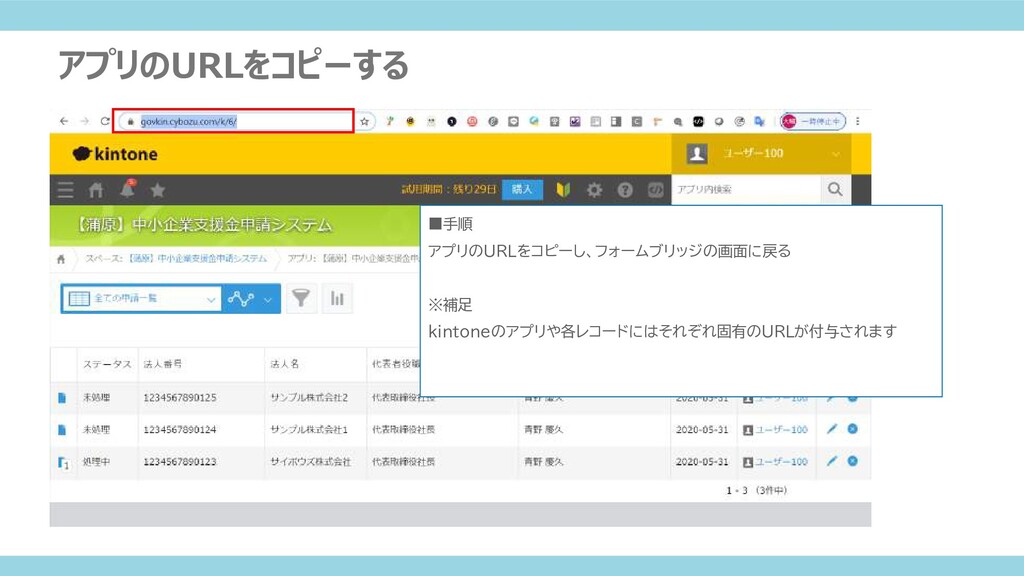Open the 全ての申請一覧 view dropdown
The image size is (1024, 576).
[141, 298]
